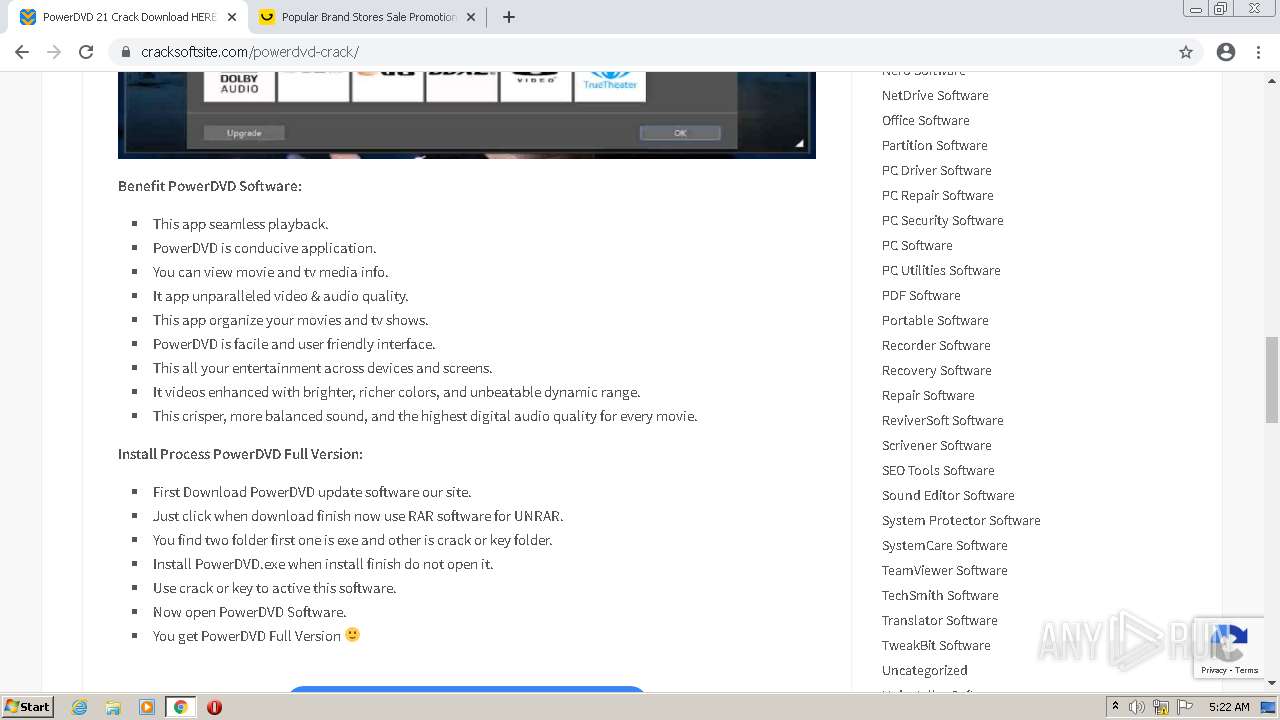Click 'Use crack or key to active' bullet
This screenshot has width=1280, height=720.
pos(275,588)
